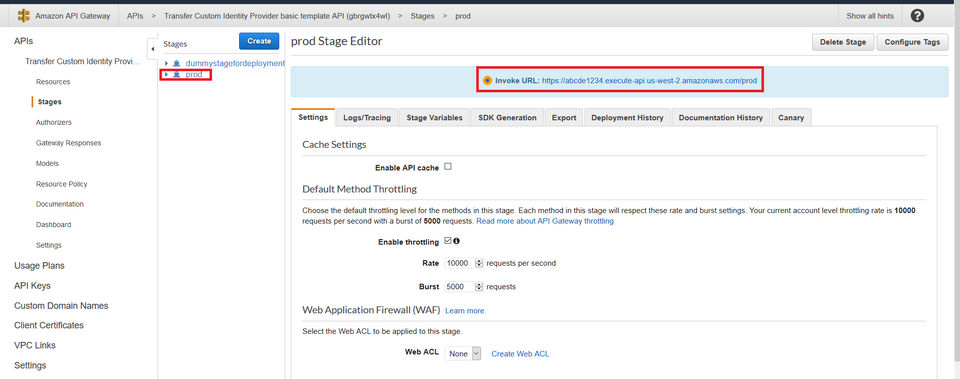Adjust the Rate stepper arrows
The height and width of the screenshot is (379, 960).
pos(479,263)
